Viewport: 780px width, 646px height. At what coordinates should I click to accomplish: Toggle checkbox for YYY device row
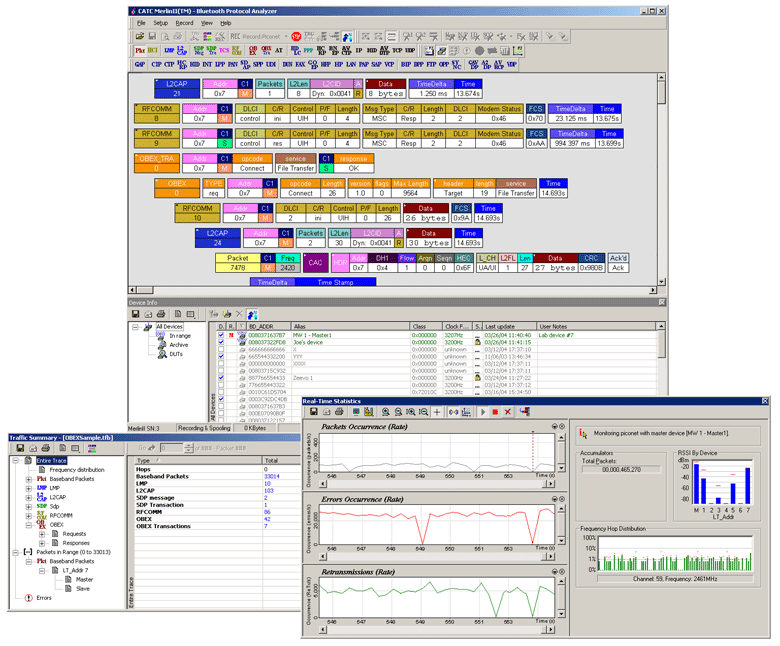click(221, 357)
